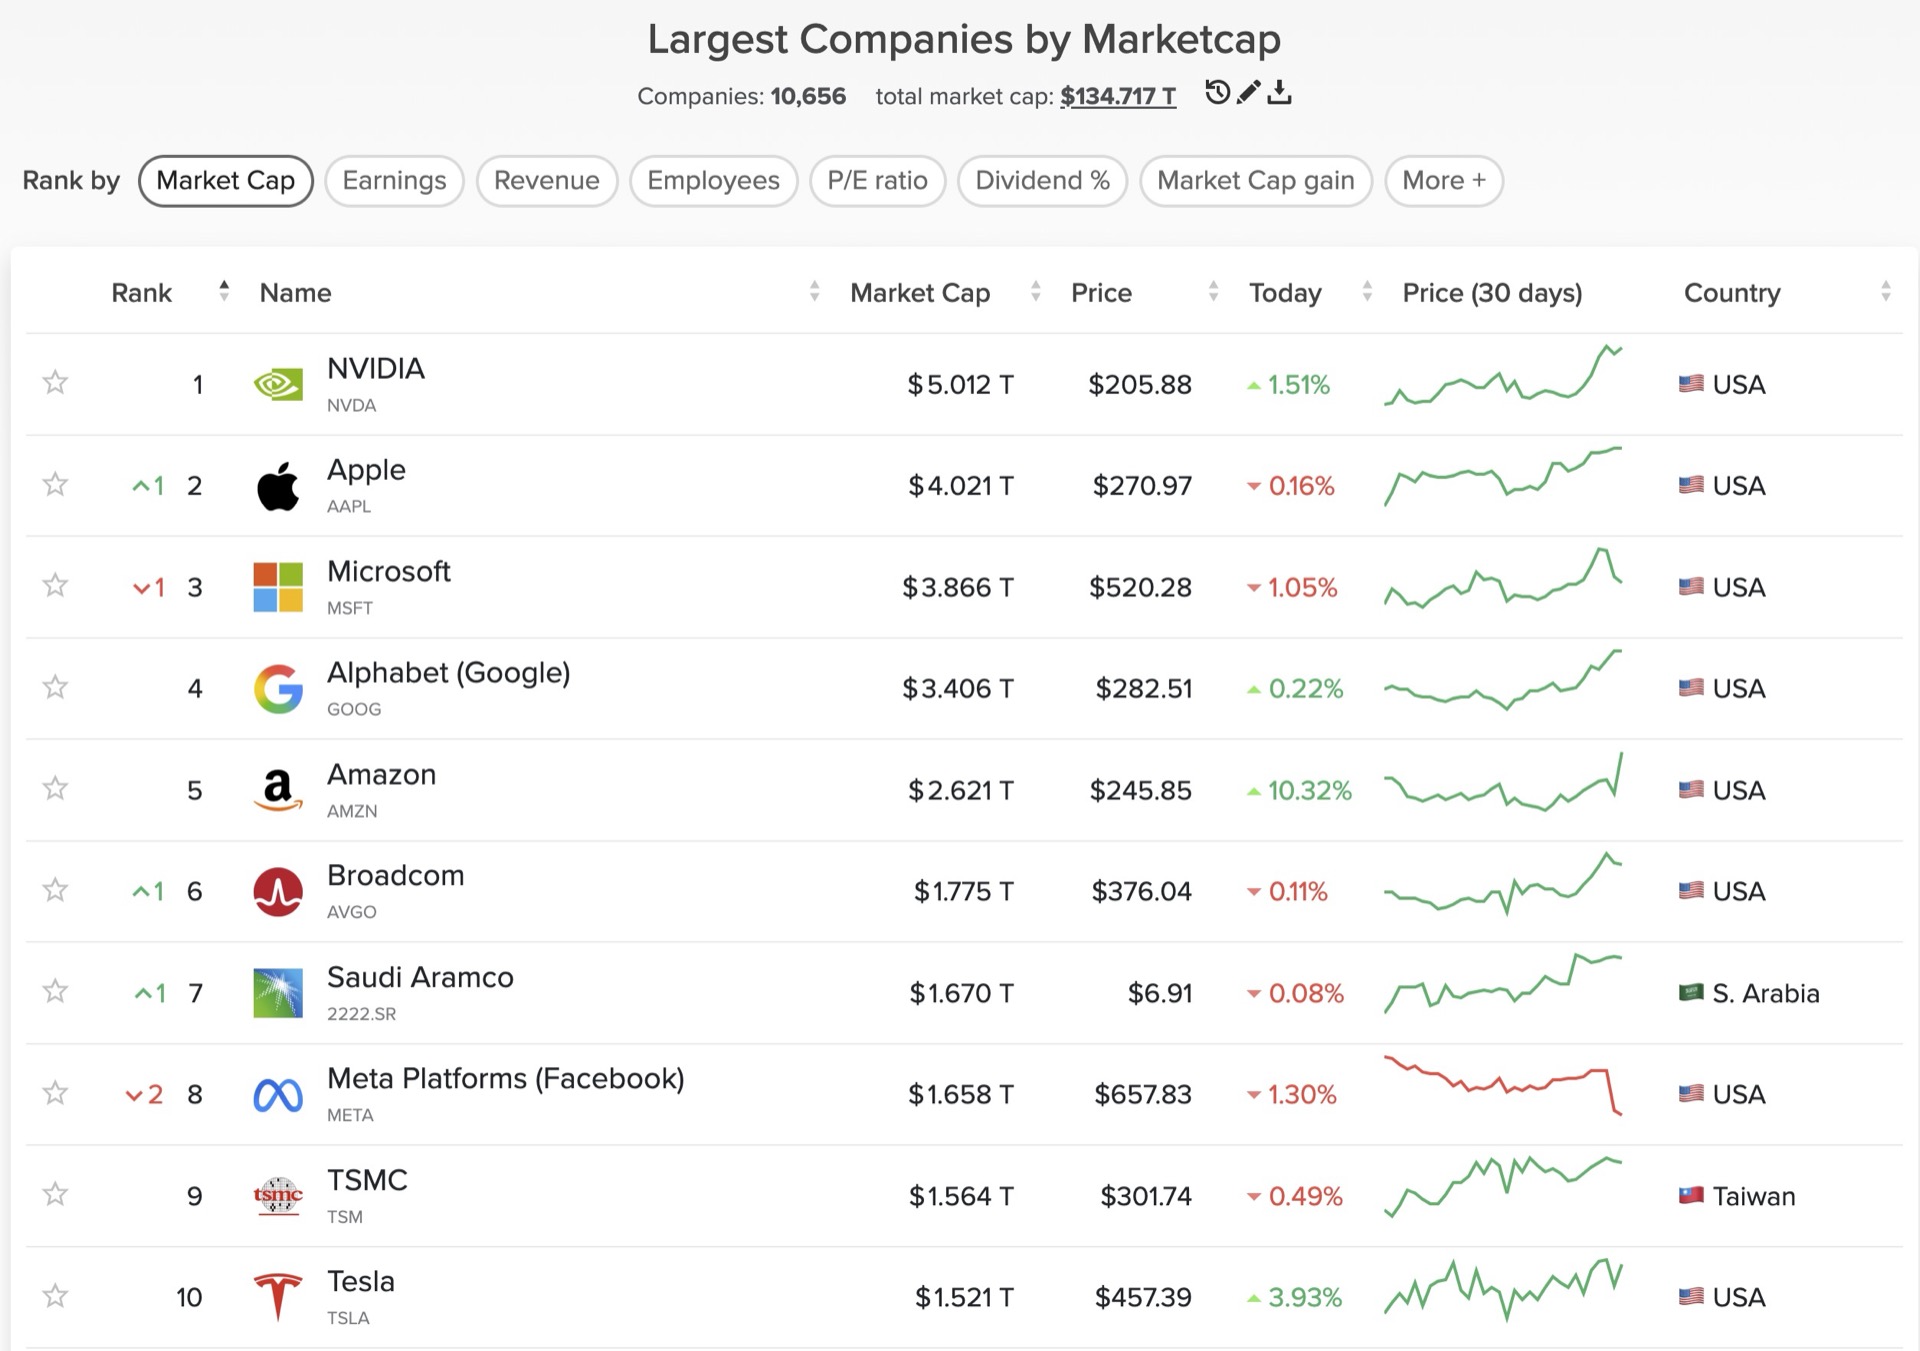Click Microsoft's 30-day price sparkline
Screen dimensions: 1920x1351
1502,579
